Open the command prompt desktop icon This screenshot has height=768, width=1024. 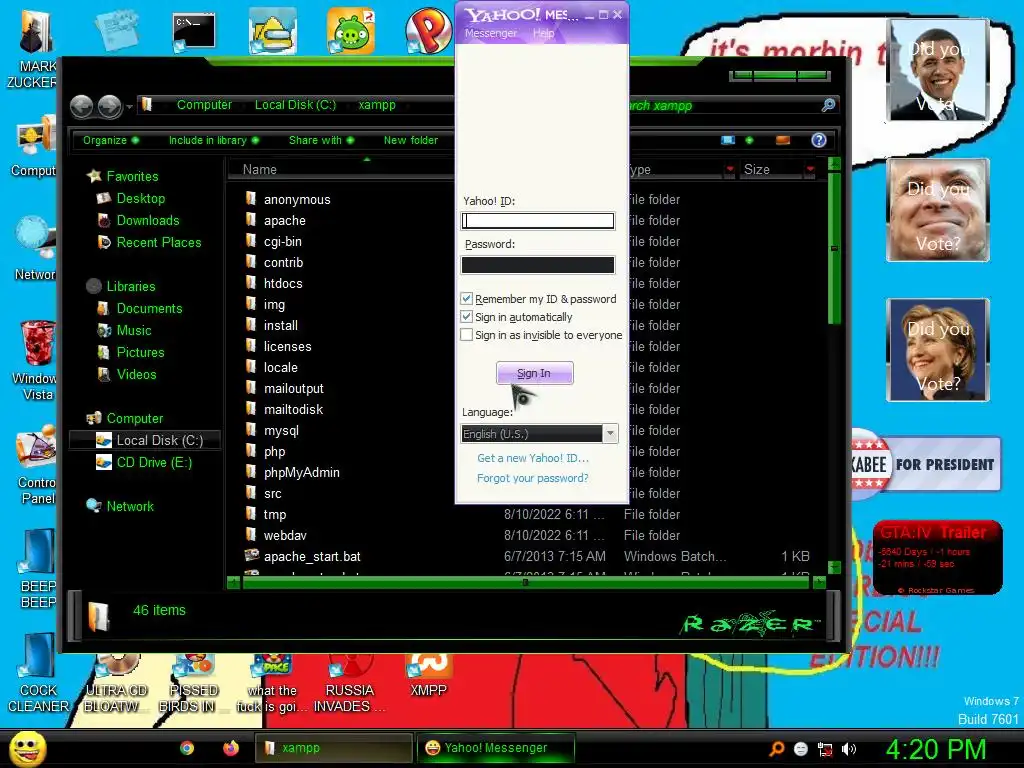[x=194, y=31]
